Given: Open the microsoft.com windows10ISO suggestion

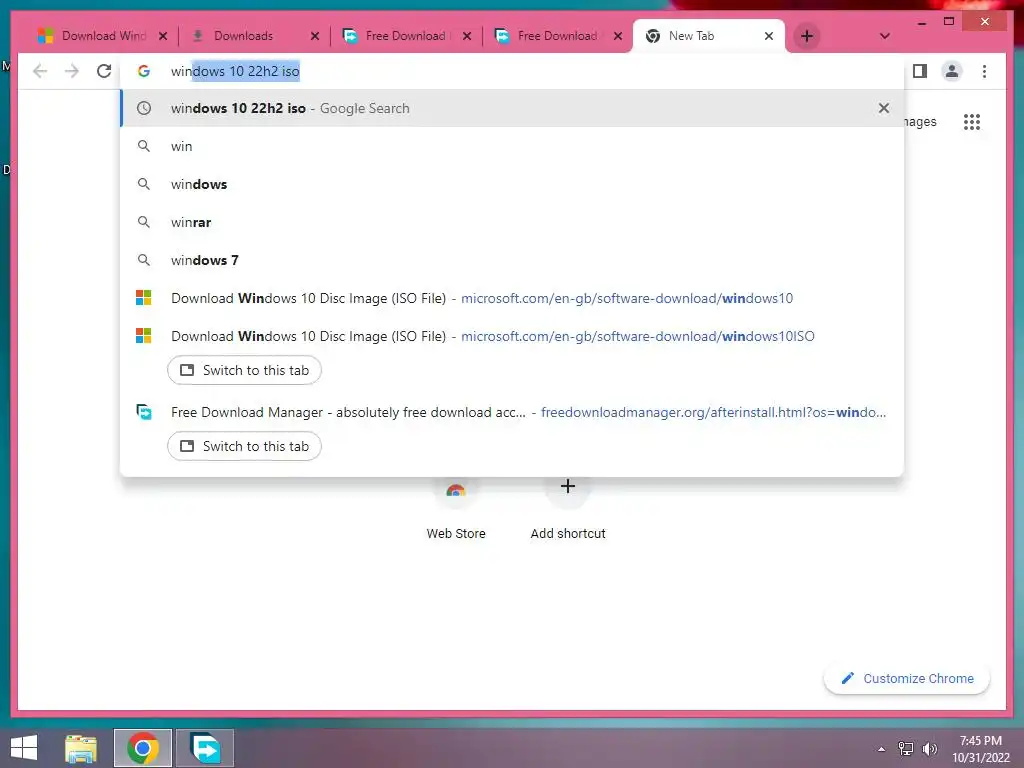Looking at the screenshot, I should point(512,336).
